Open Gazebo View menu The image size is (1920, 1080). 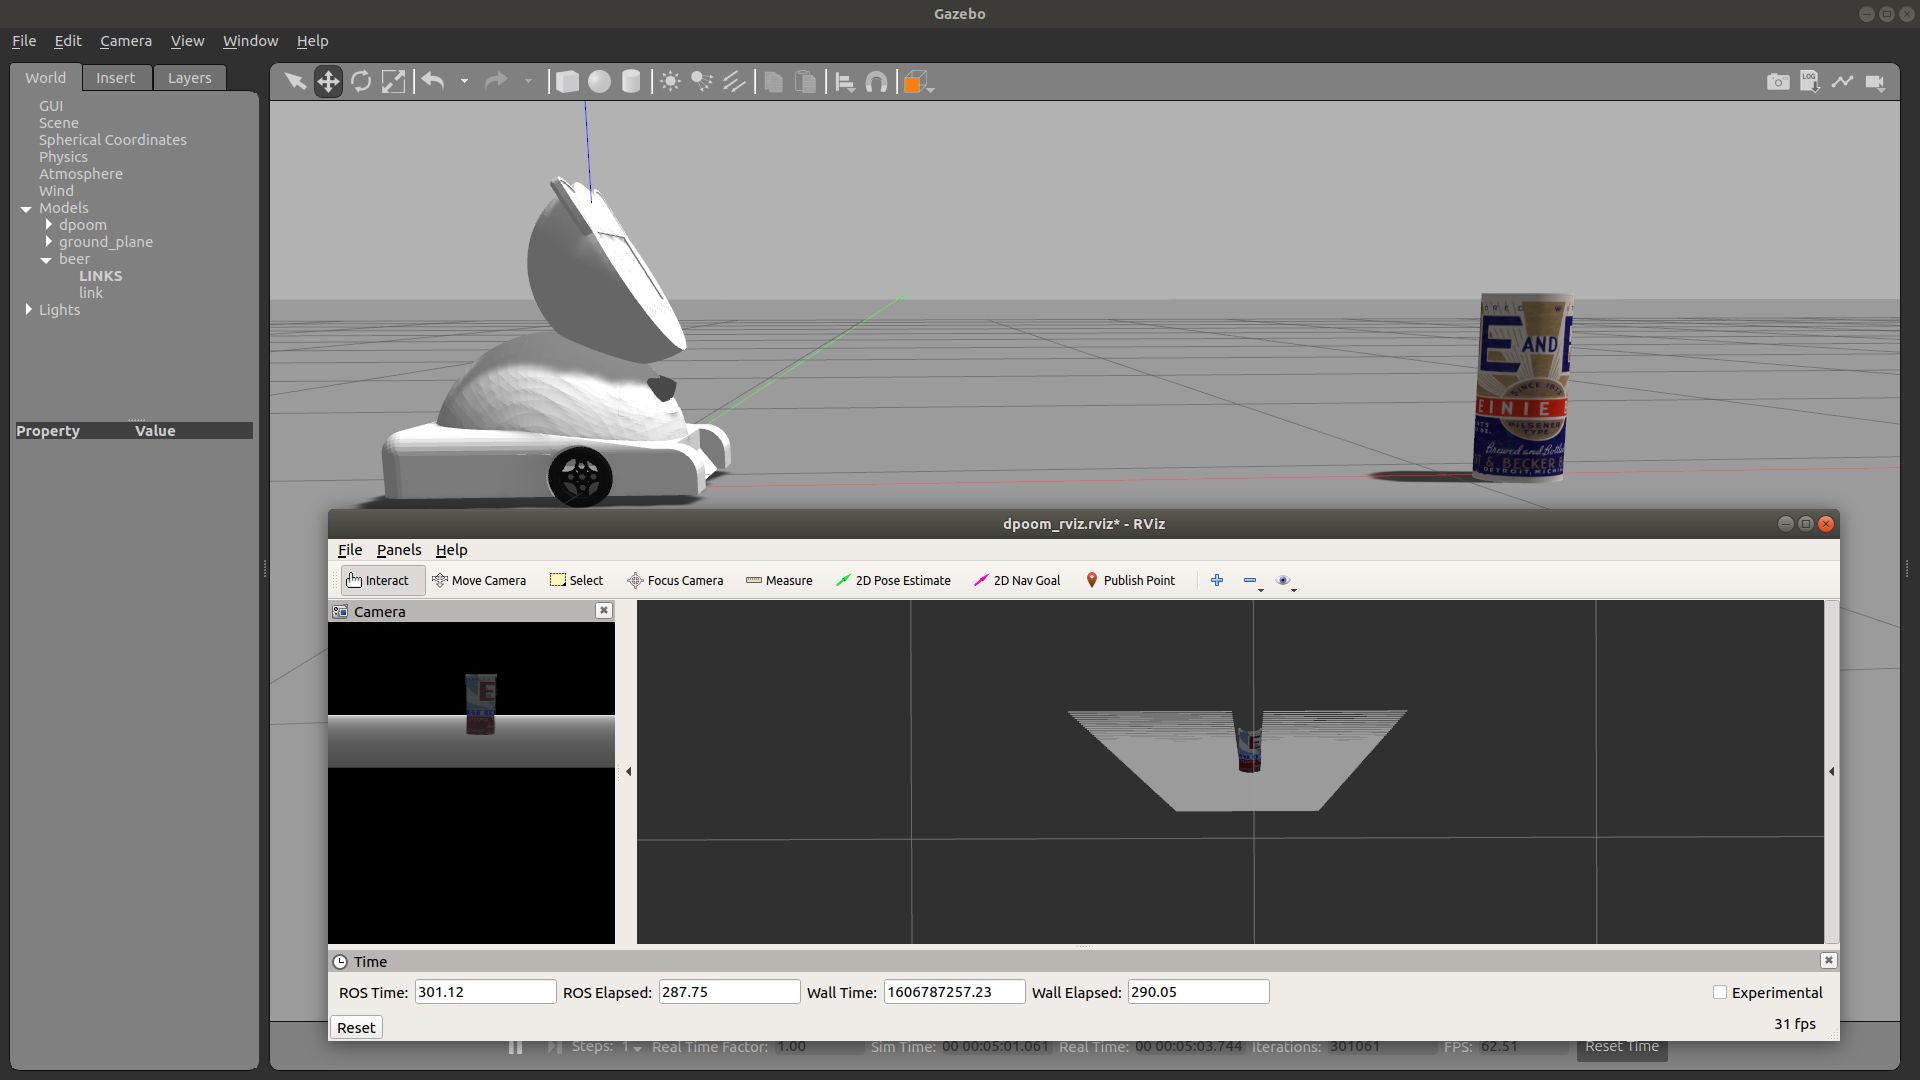tap(187, 41)
